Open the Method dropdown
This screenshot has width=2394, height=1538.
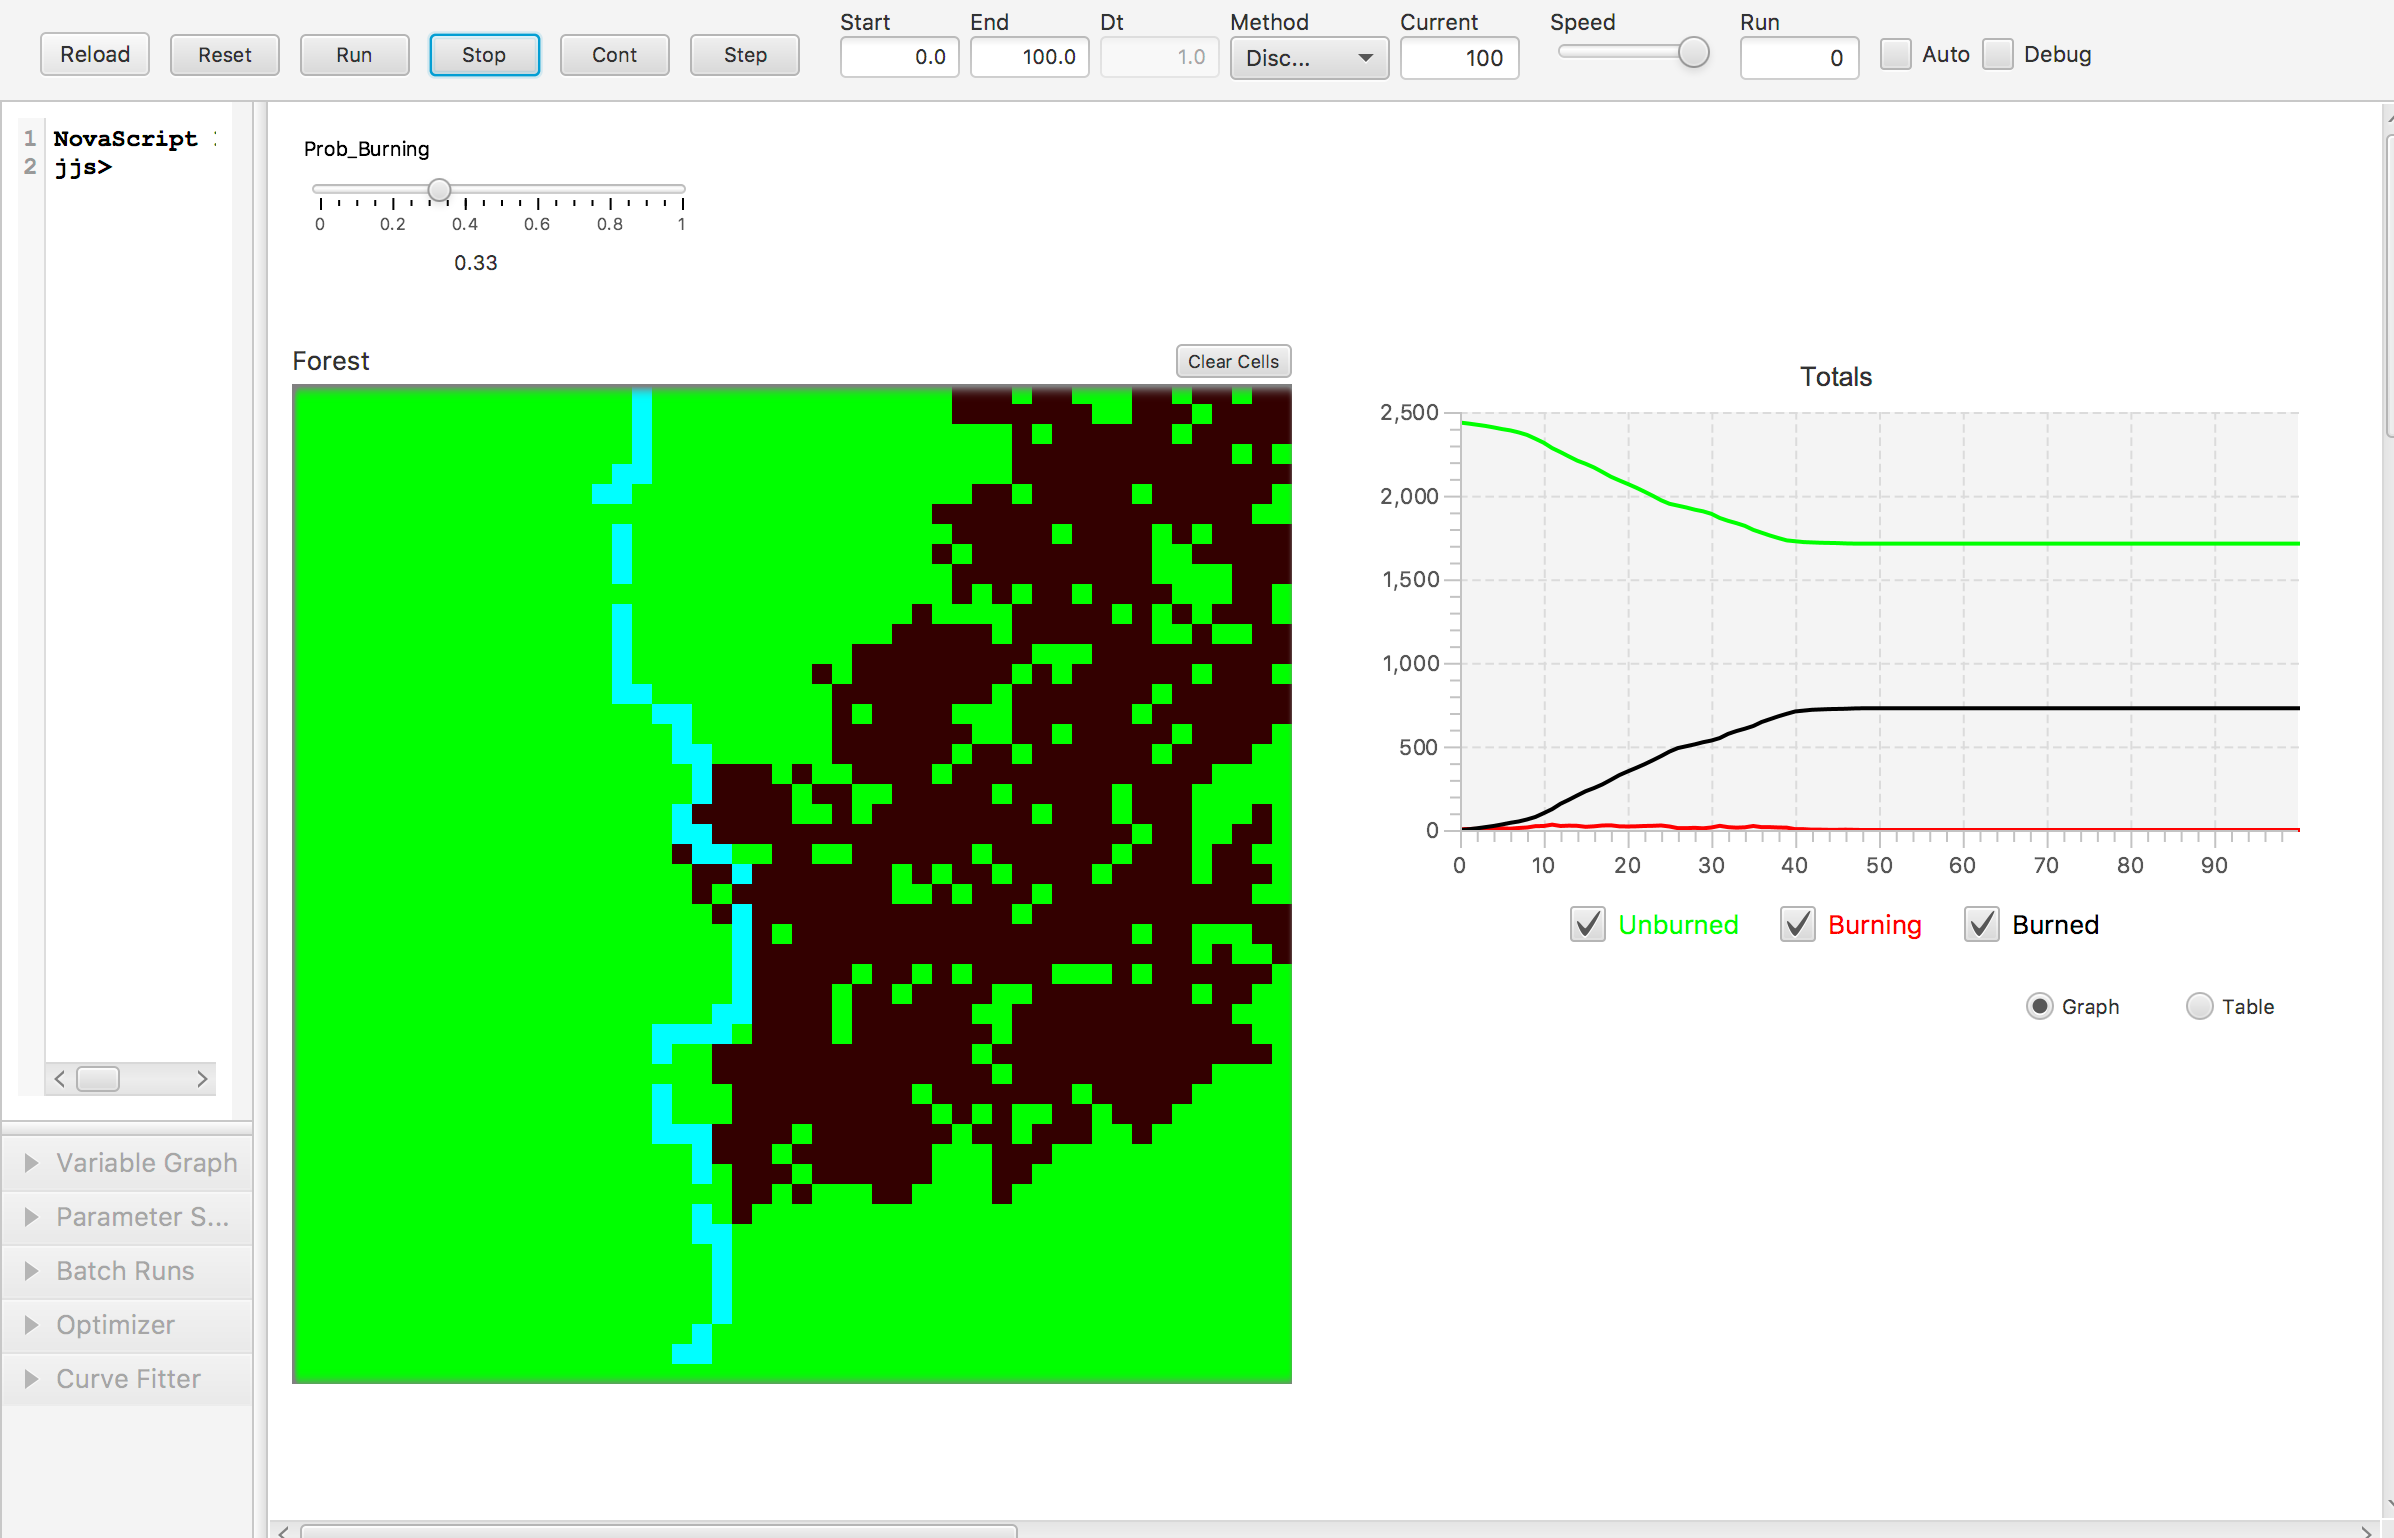pyautogui.click(x=1309, y=58)
